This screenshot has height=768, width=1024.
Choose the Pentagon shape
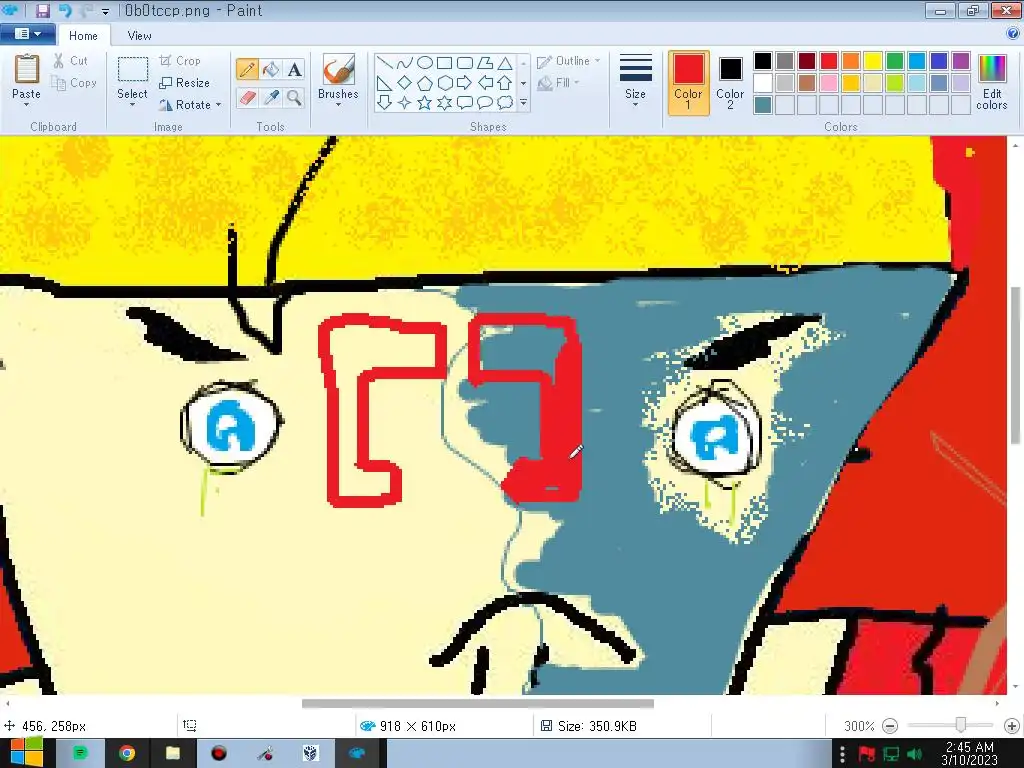(x=424, y=83)
